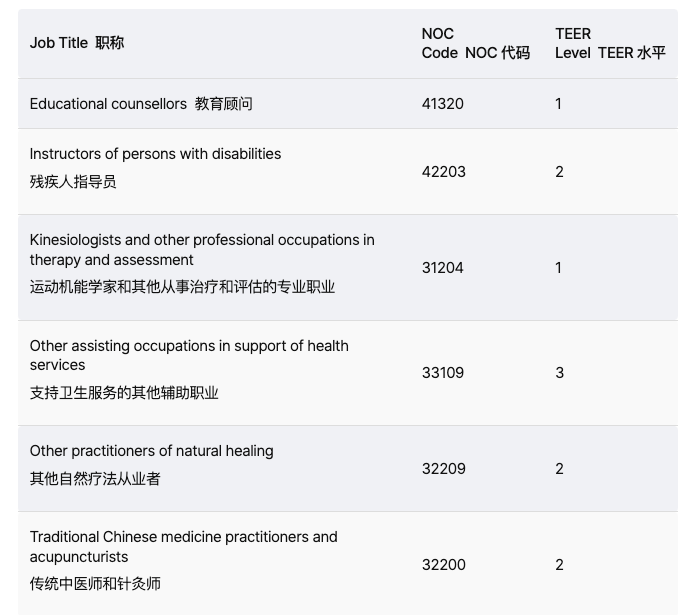
Task: Select Instructors of persons with disabilities
Action: pos(155,154)
